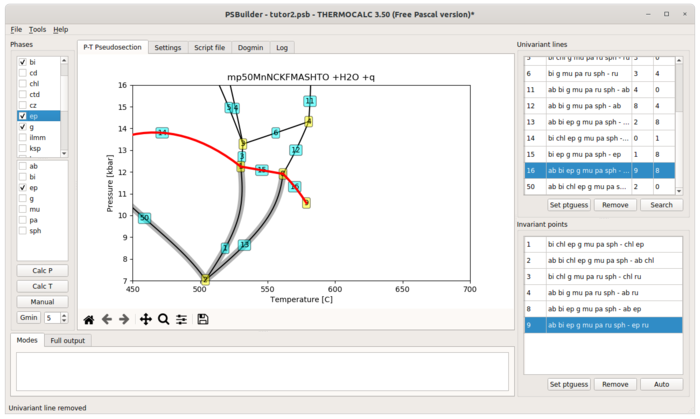Image resolution: width=700 pixels, height=419 pixels.
Task: Open the Tools menu
Action: [x=38, y=29]
